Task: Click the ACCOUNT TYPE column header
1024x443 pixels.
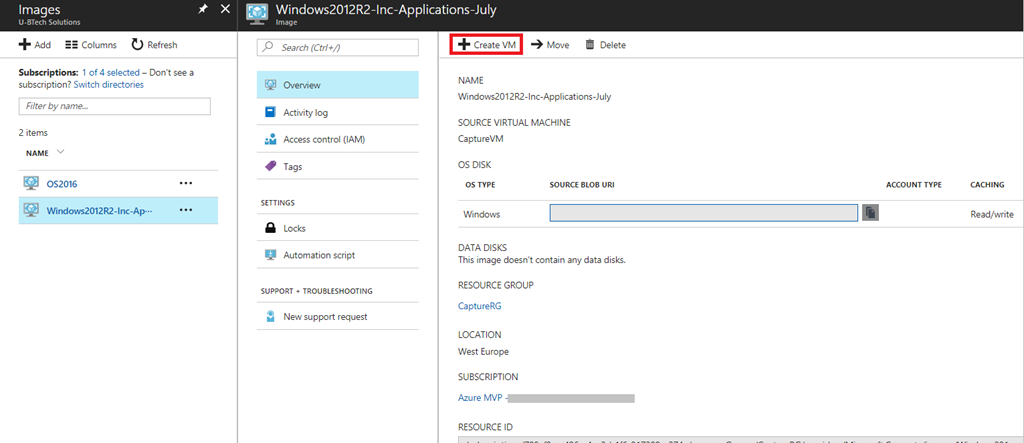Action: coord(914,185)
